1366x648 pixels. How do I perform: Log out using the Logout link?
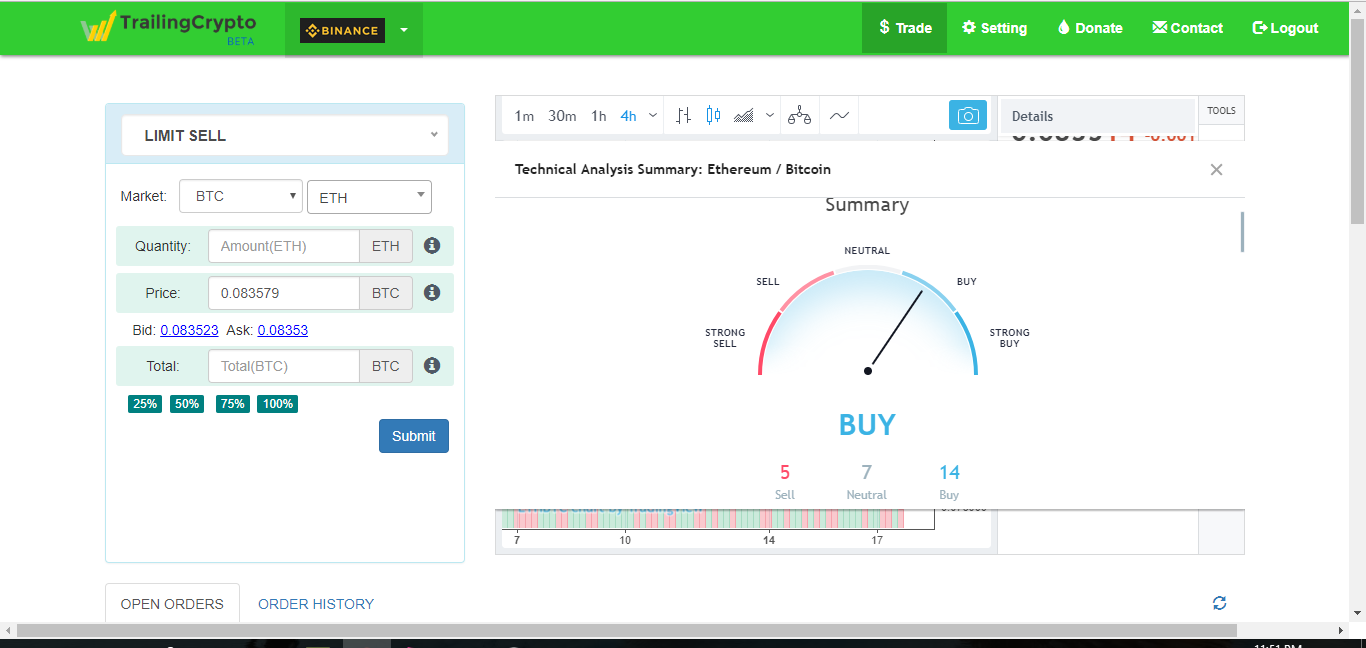tap(1285, 28)
